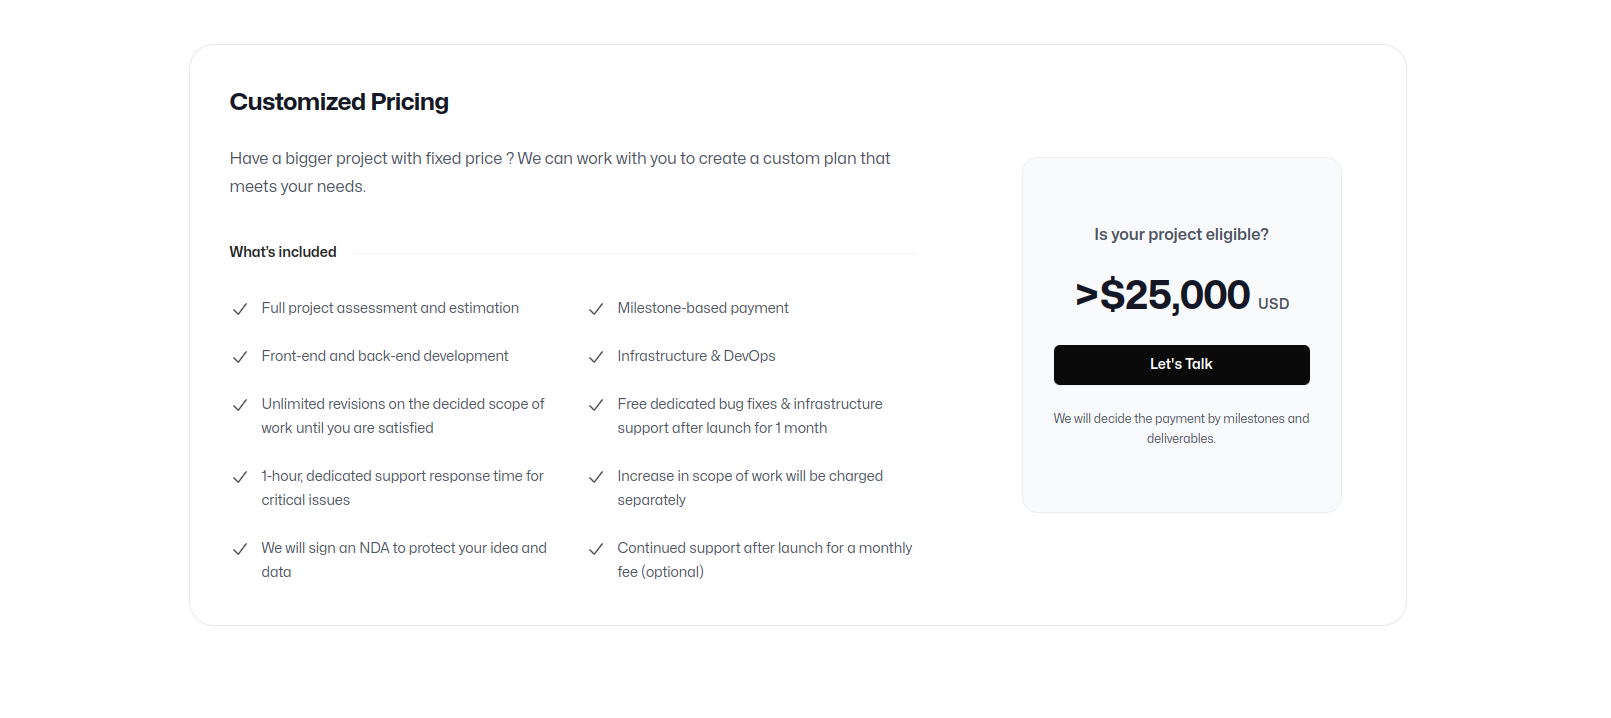The width and height of the screenshot is (1611, 718).
Task: Click checkmark beside Infrastructure & DevOps
Action: [x=596, y=357]
